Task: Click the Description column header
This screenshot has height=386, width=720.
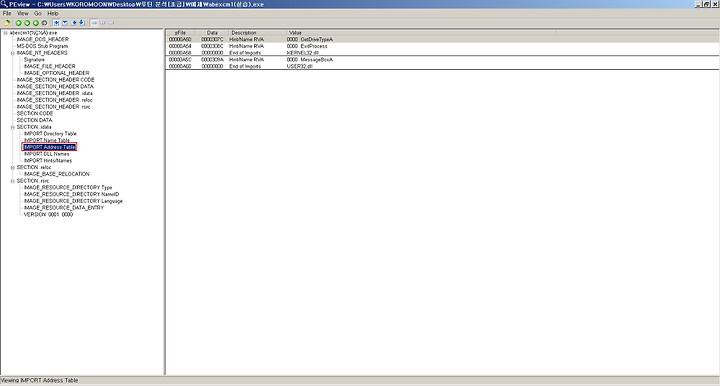Action: point(258,33)
